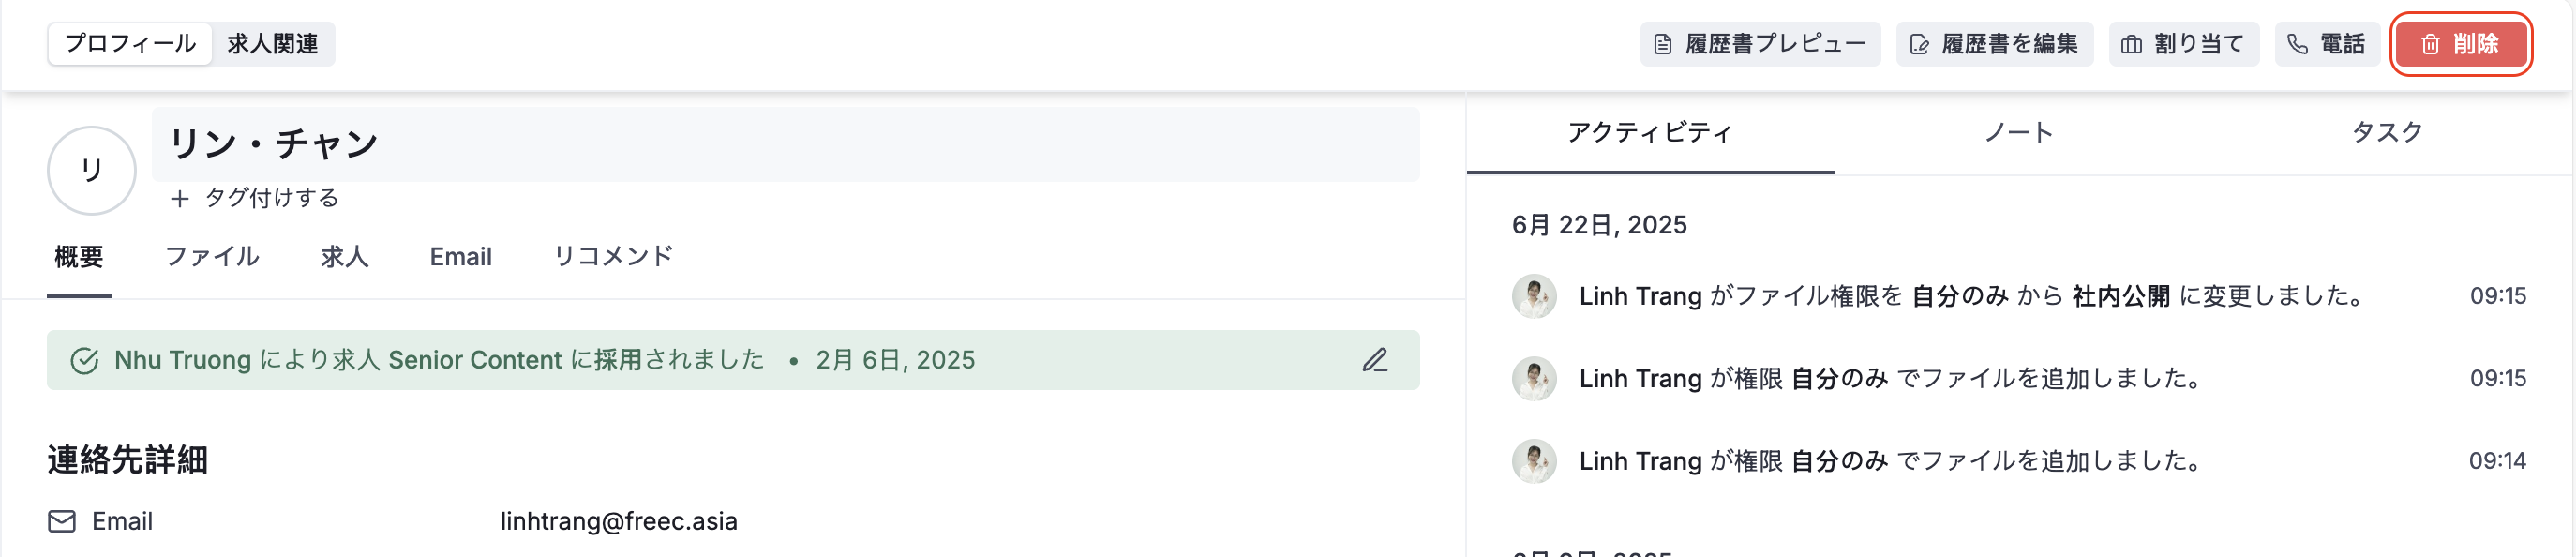2576x557 pixels.
Task: Click the 割り当て assign button
Action: pyautogui.click(x=2183, y=44)
